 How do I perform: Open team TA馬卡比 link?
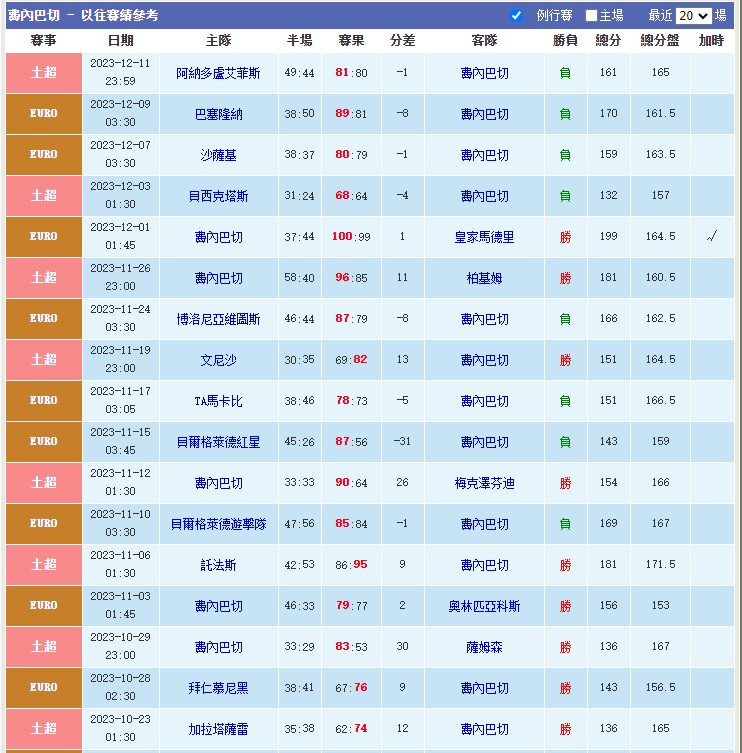click(218, 401)
